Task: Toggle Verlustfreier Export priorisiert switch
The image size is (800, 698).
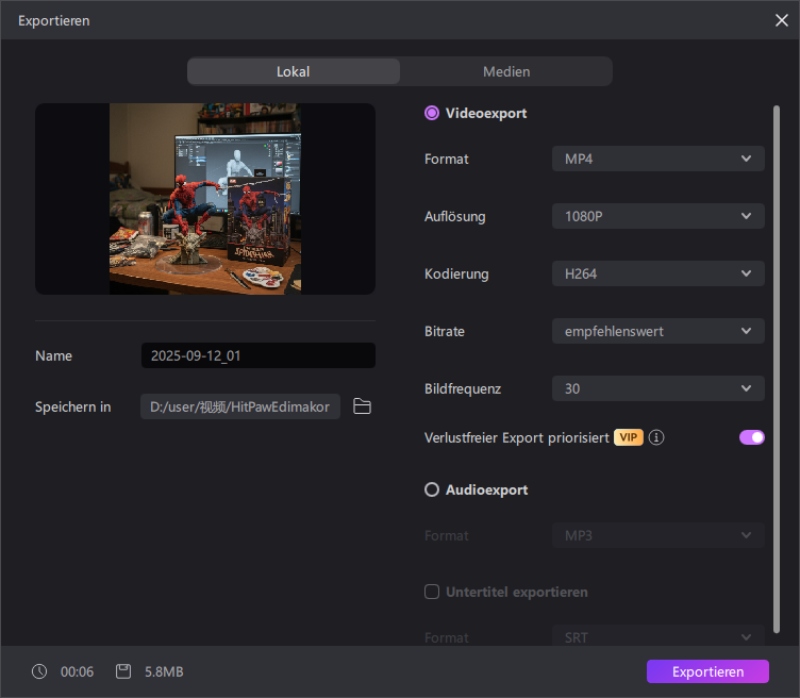Action: 752,437
